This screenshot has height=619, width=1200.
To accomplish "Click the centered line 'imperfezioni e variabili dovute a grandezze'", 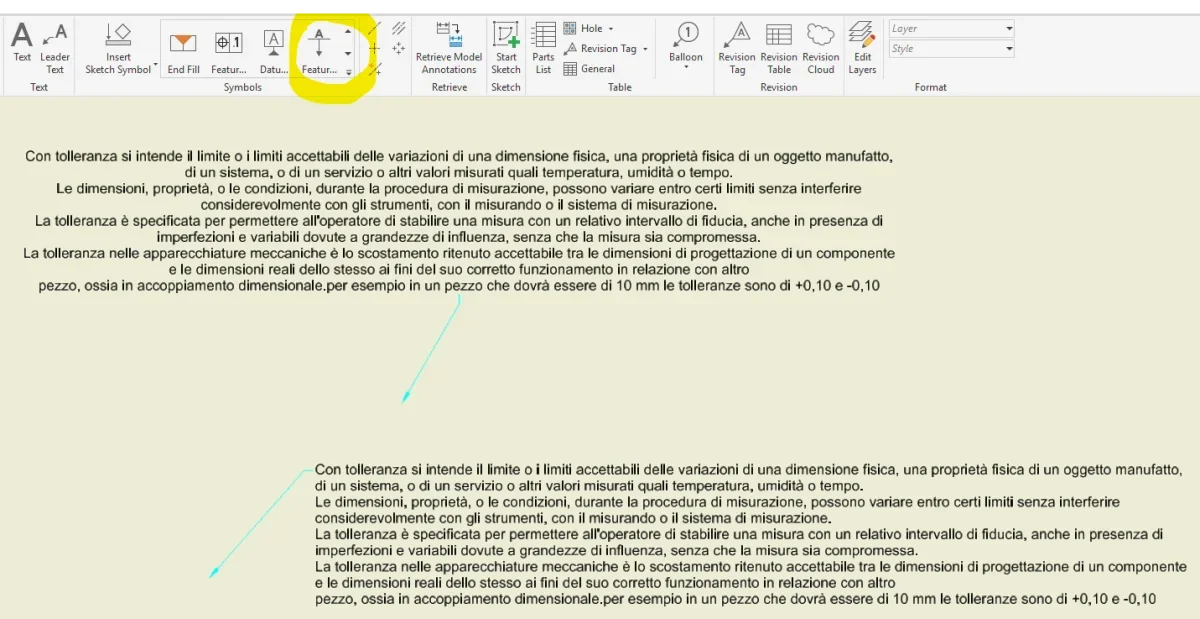I will (x=459, y=237).
